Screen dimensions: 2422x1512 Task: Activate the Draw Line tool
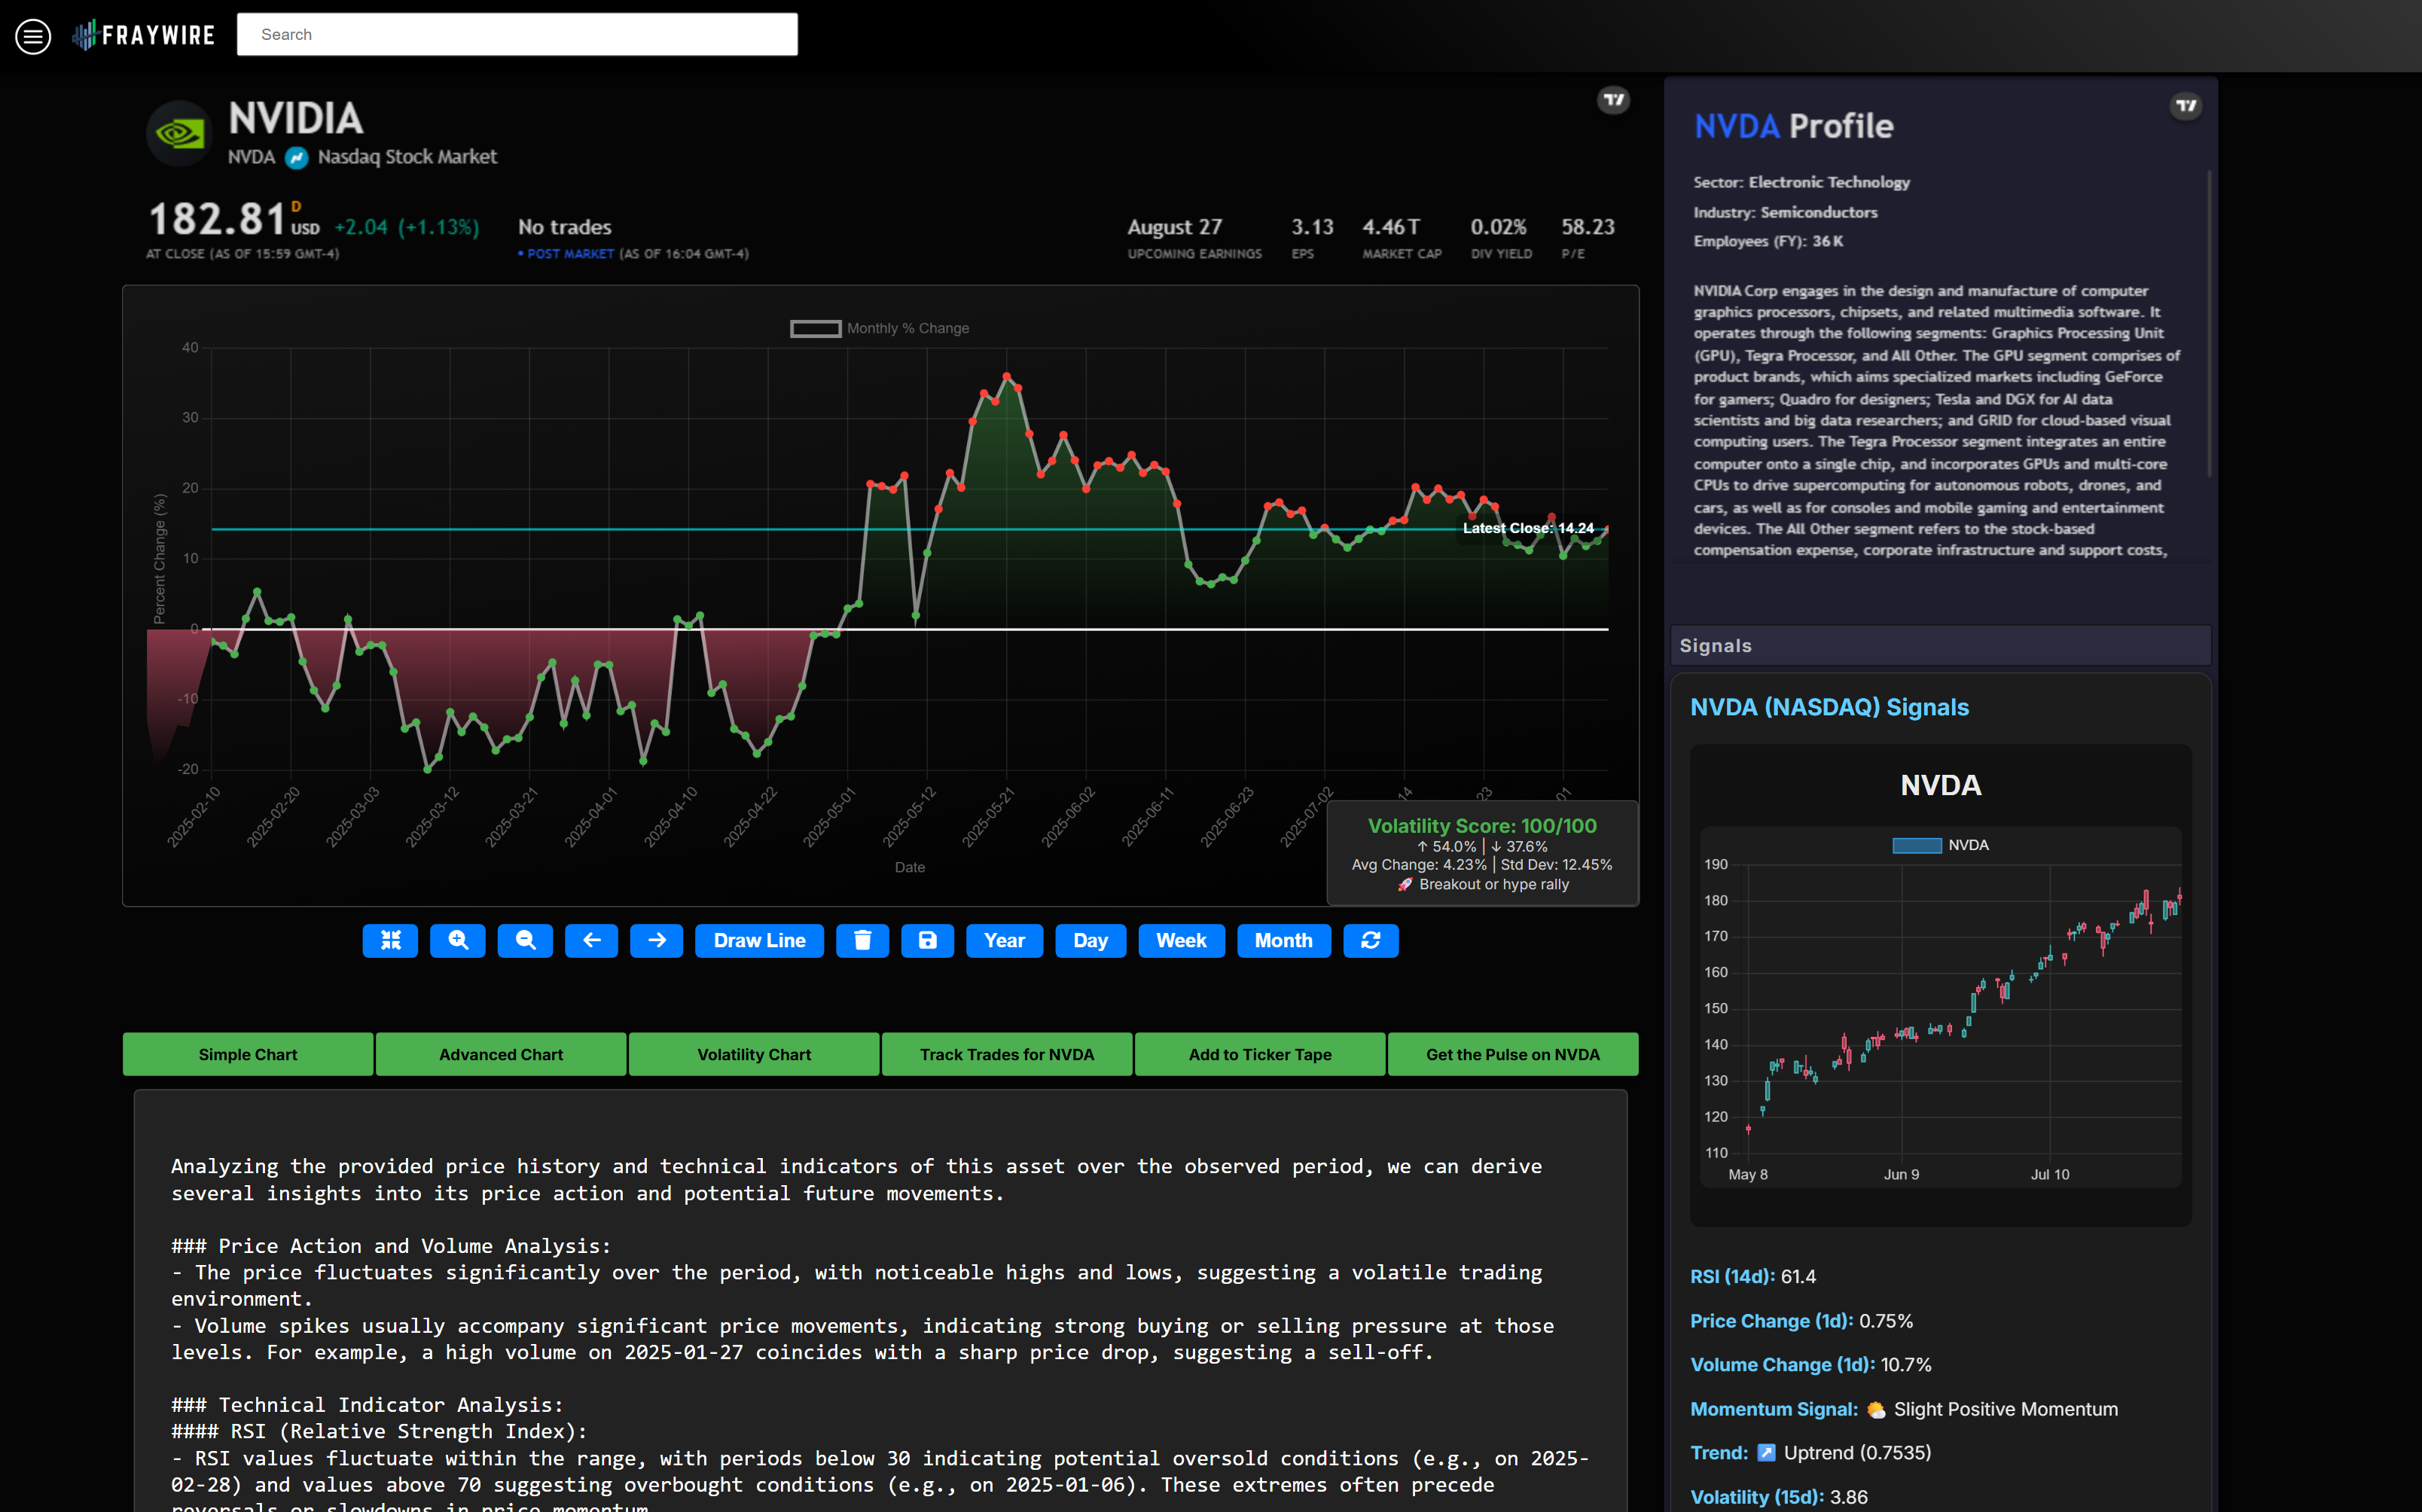(759, 940)
